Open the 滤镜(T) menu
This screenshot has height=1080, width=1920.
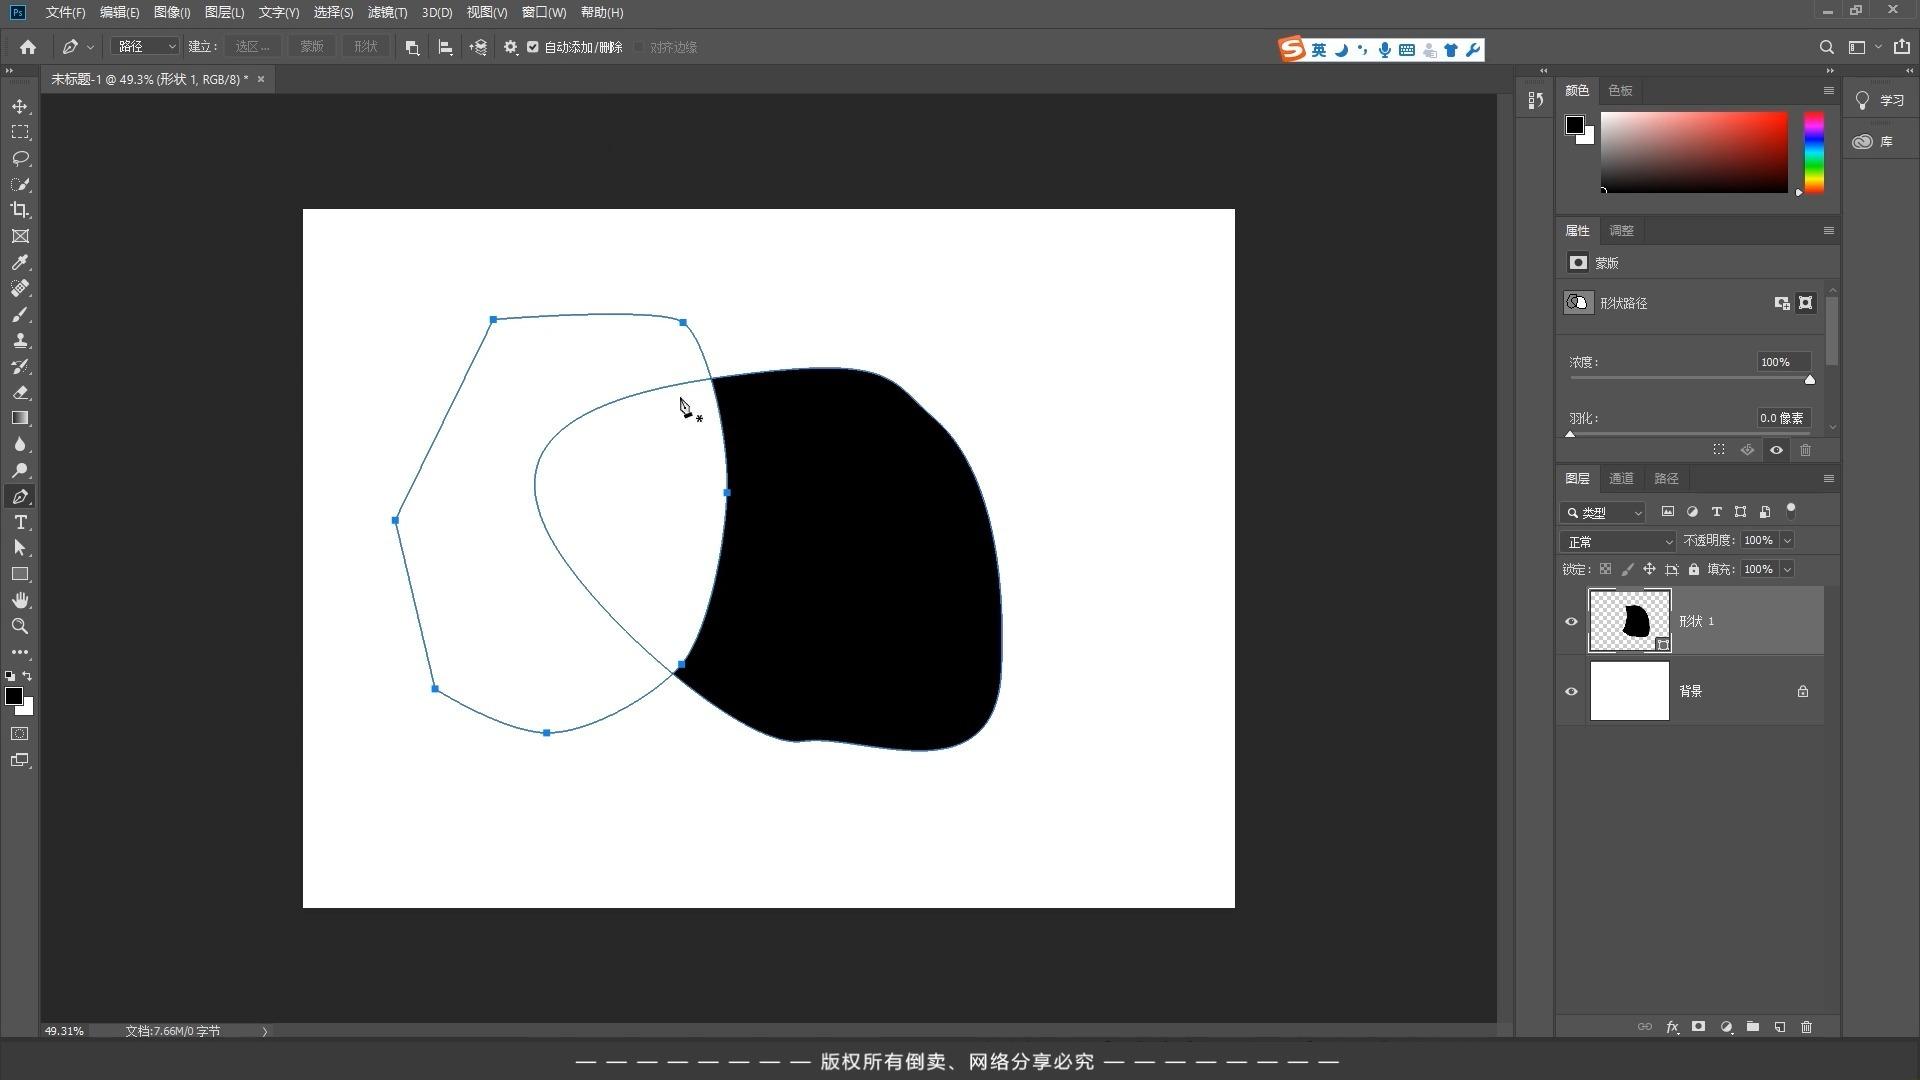387,12
